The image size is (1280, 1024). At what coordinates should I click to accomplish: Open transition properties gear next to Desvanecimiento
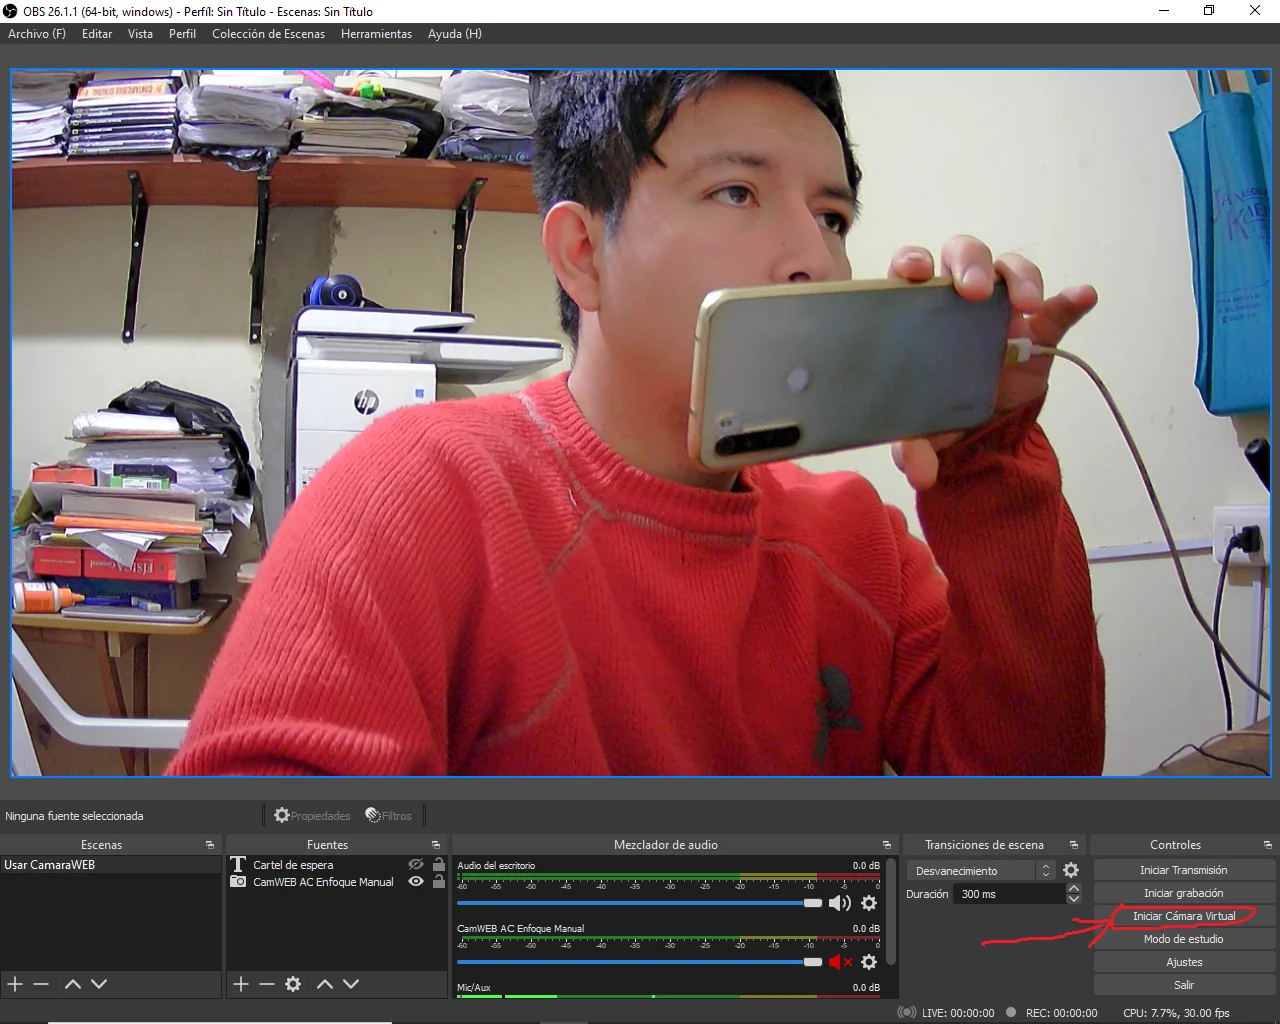pos(1071,870)
